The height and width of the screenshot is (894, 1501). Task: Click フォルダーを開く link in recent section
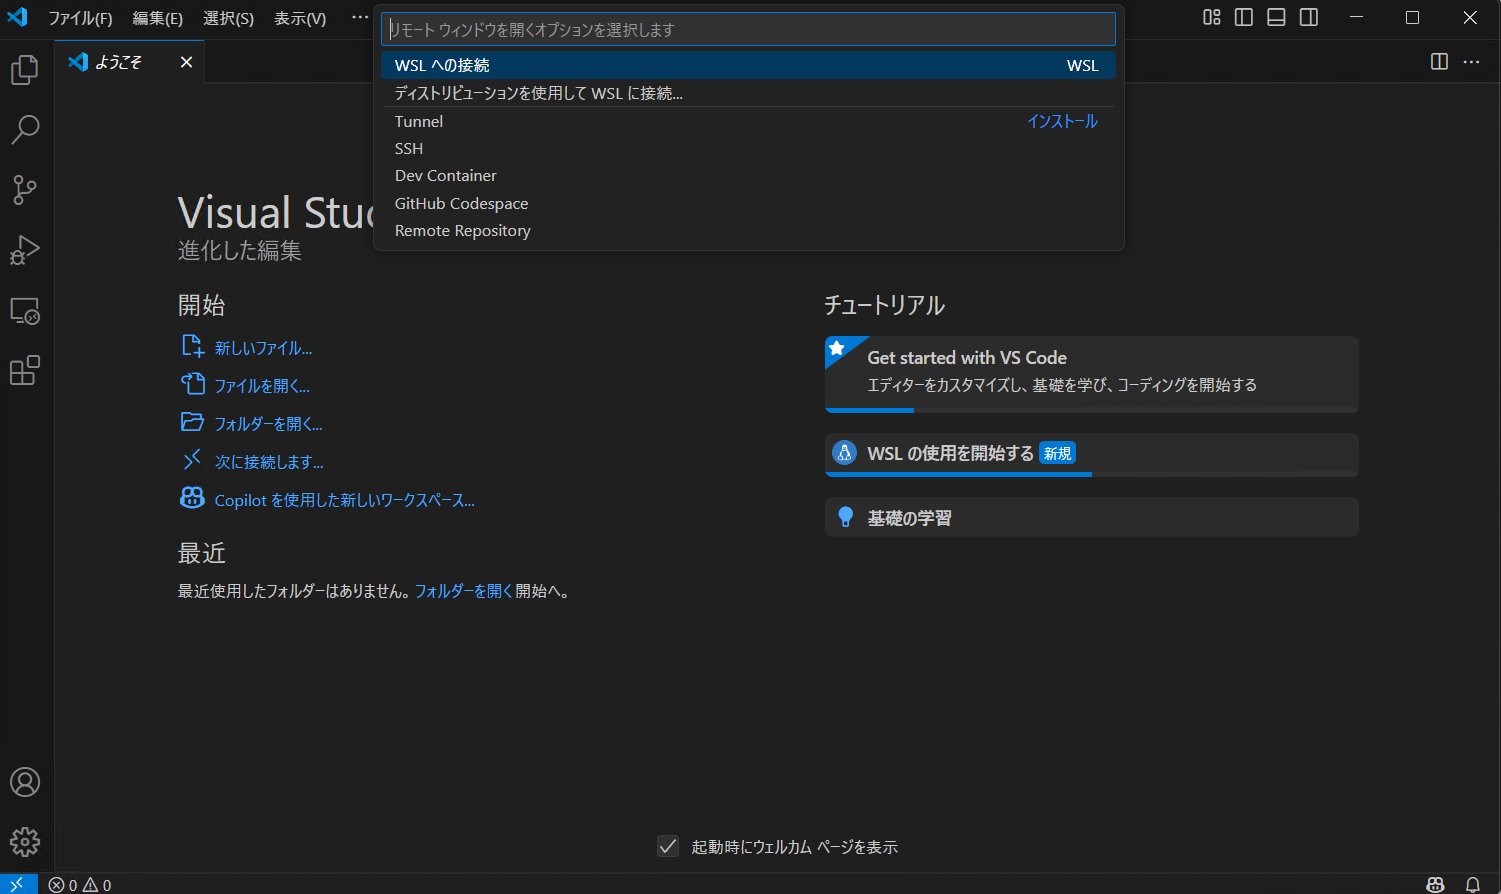click(464, 591)
